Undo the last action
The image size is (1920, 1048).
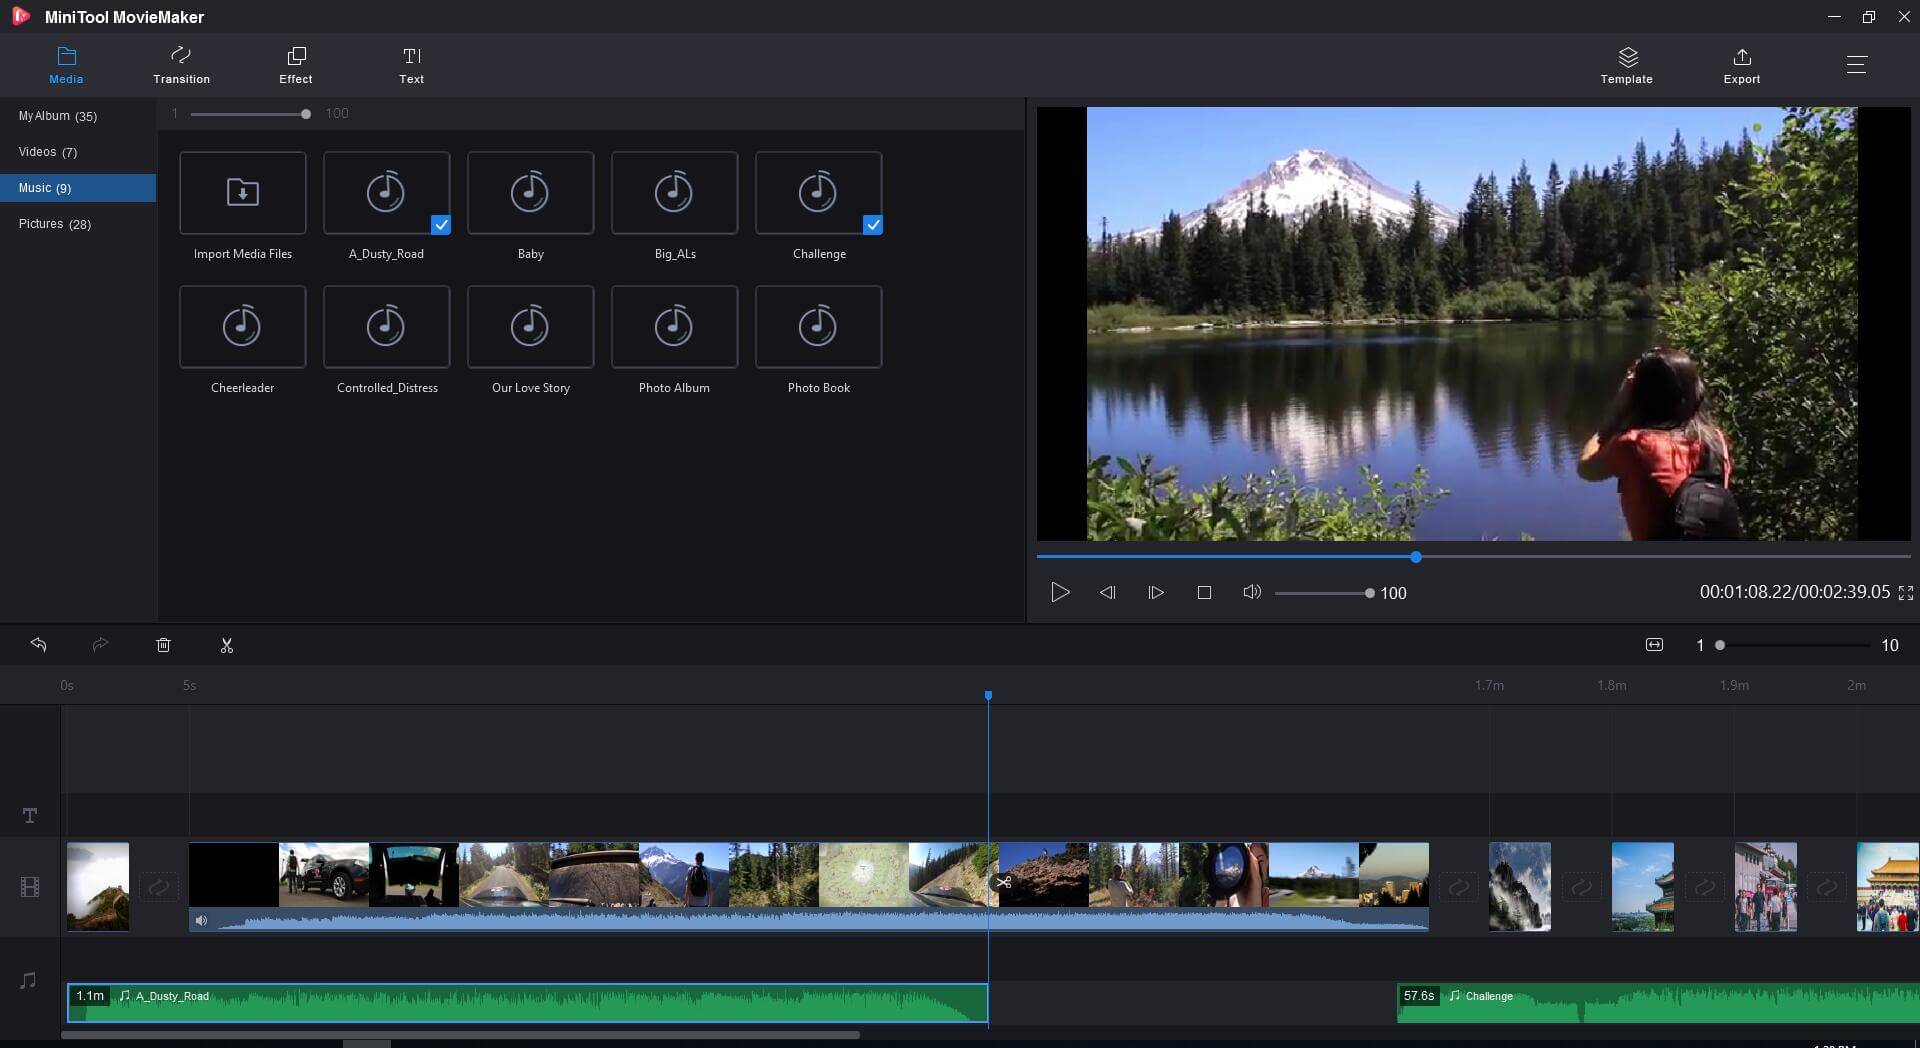39,645
